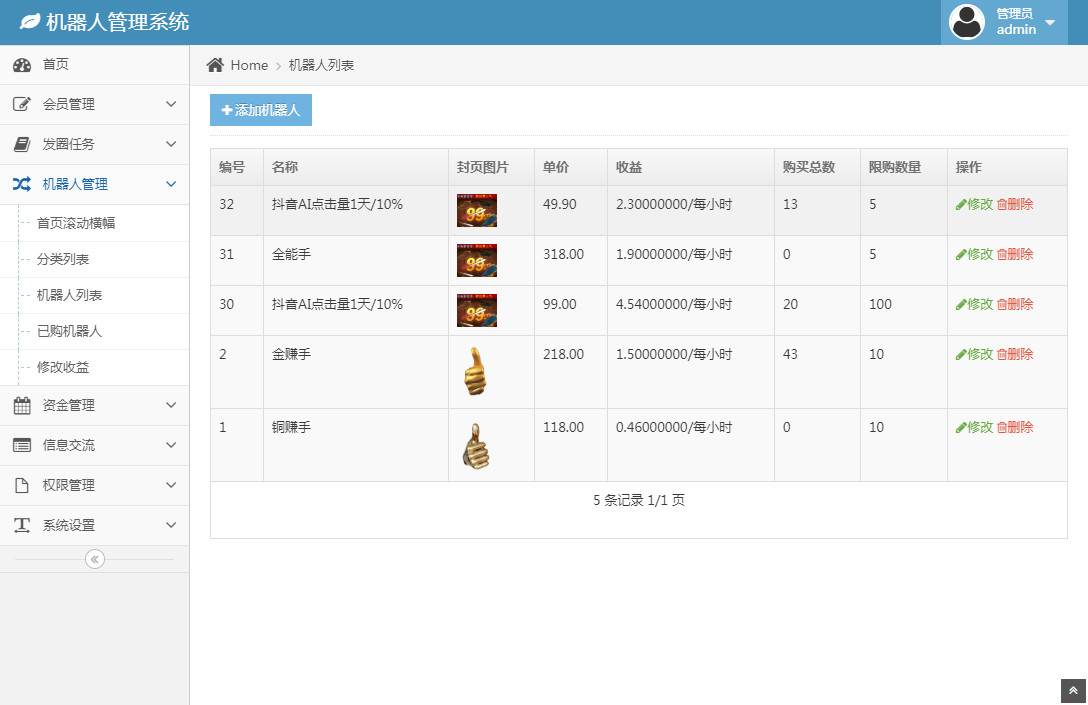Click the 添加机器人 button
1088x705 pixels.
pyautogui.click(x=261, y=110)
